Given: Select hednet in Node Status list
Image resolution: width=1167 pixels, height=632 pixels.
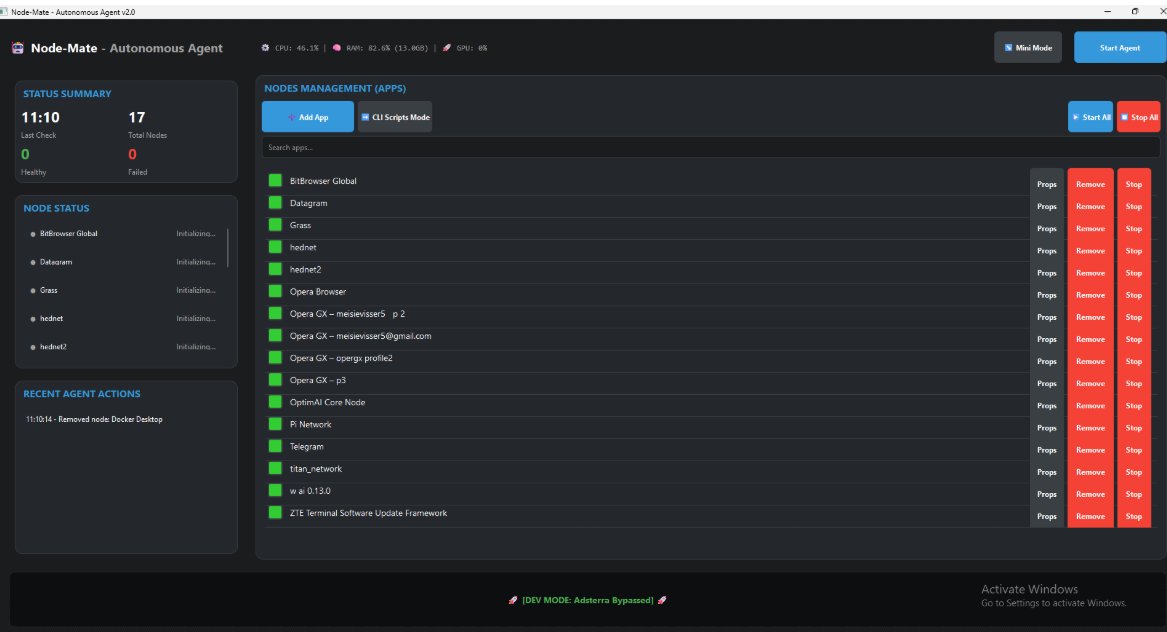Looking at the screenshot, I should (x=124, y=319).
